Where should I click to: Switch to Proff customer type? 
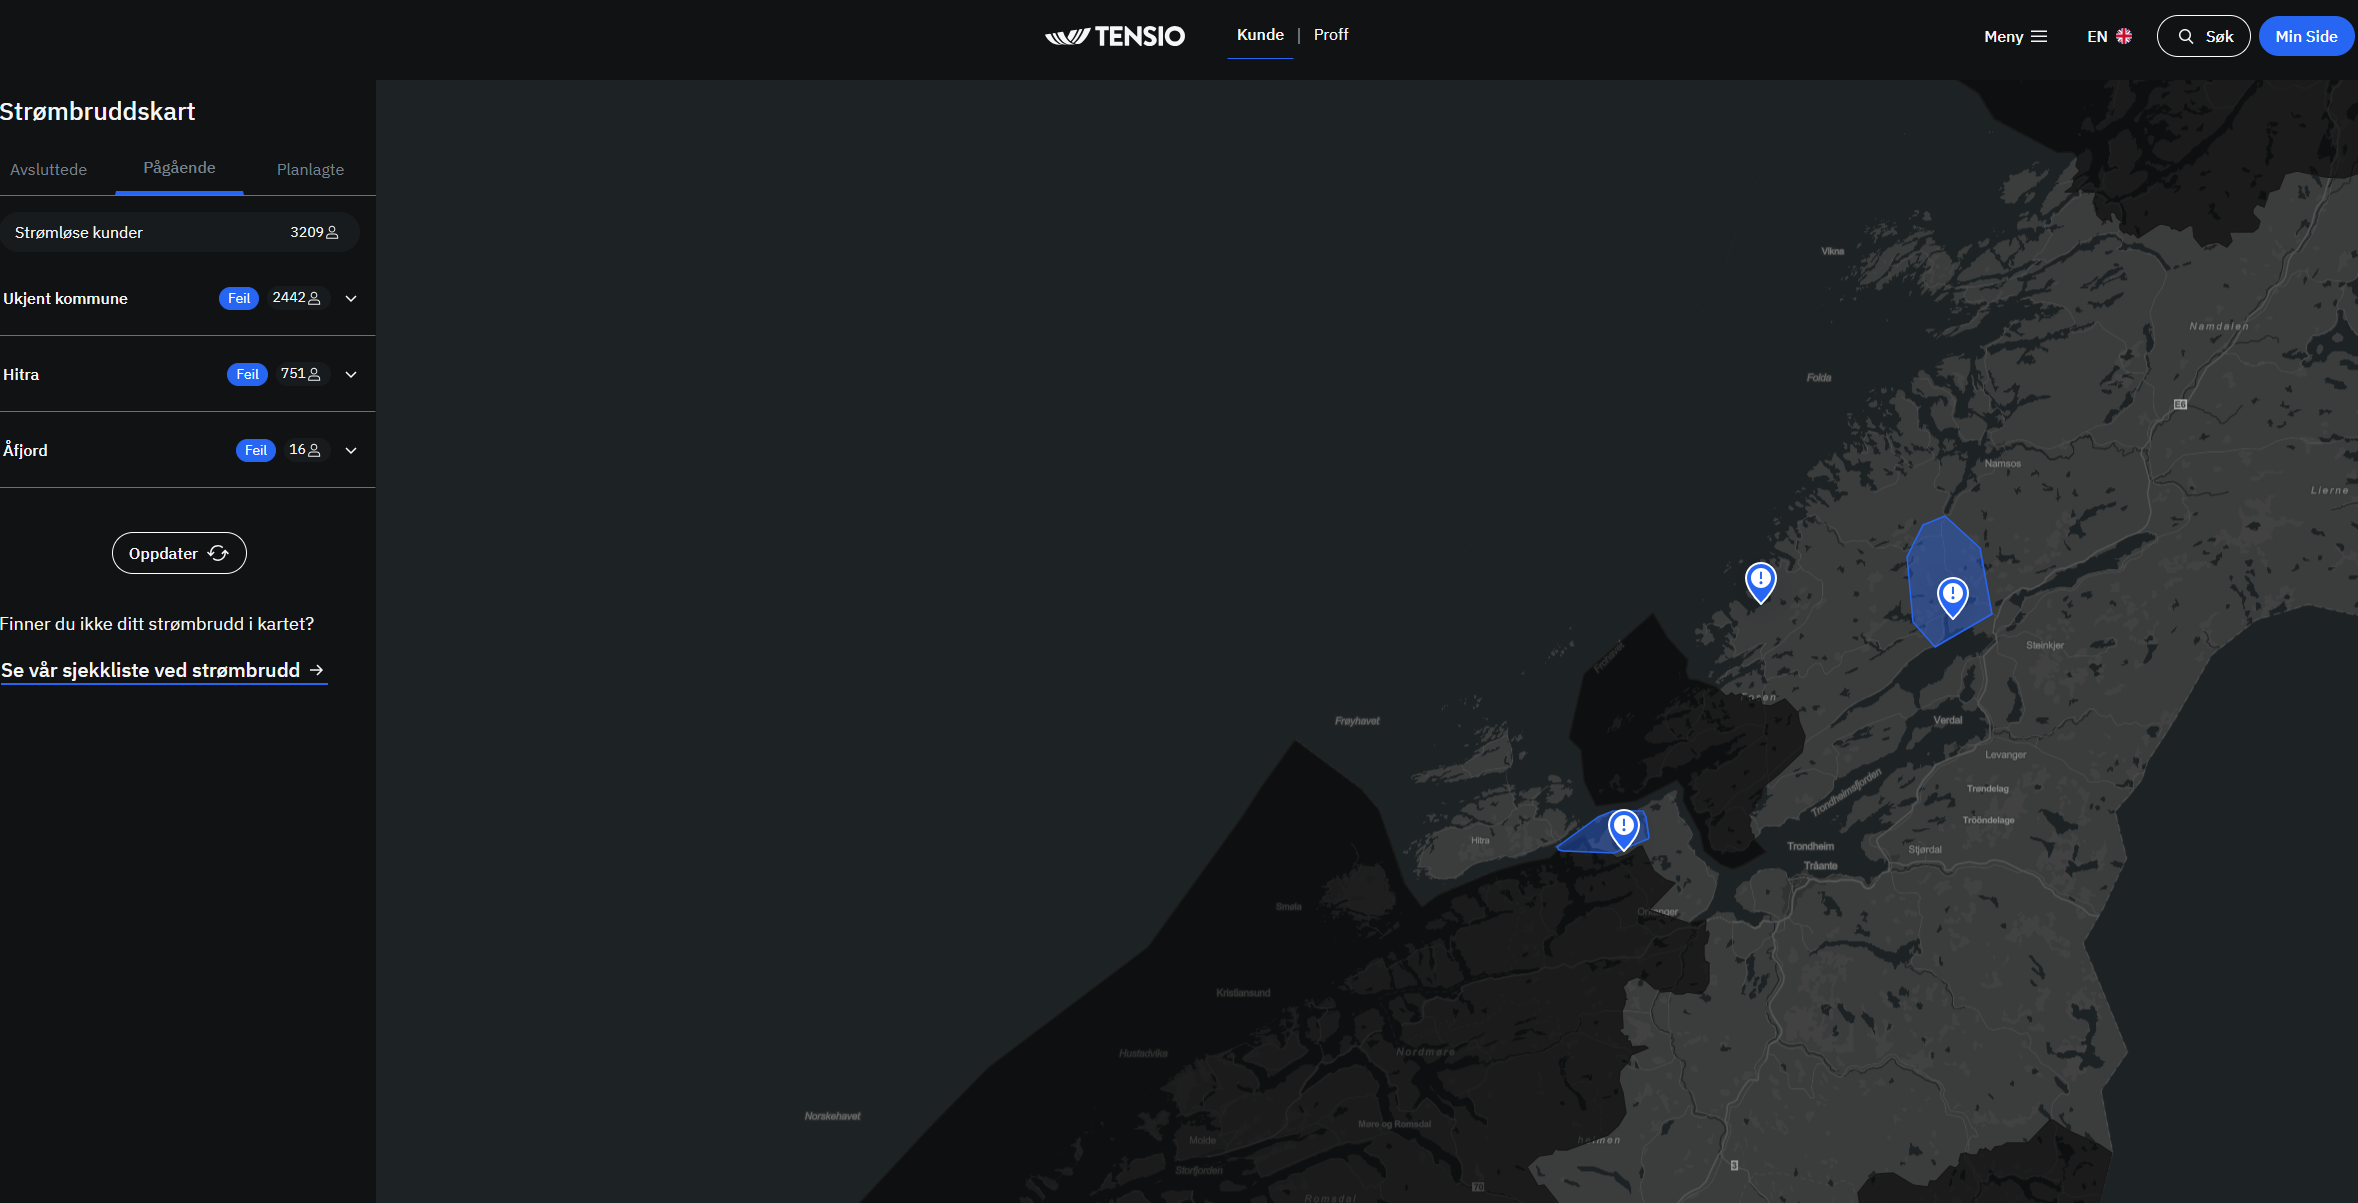pos(1331,35)
